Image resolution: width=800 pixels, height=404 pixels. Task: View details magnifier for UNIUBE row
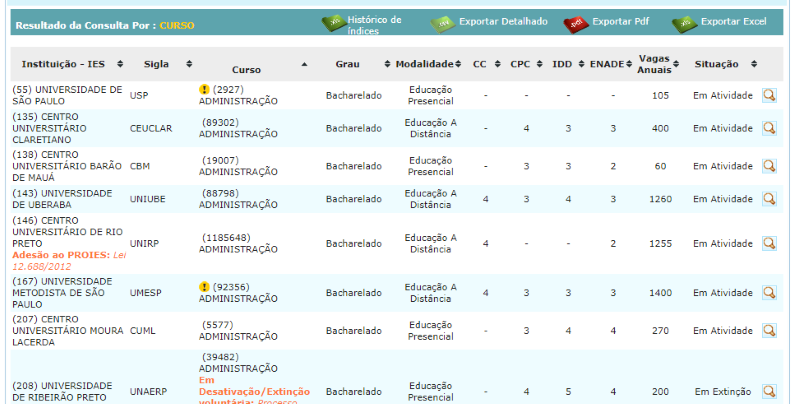click(769, 199)
